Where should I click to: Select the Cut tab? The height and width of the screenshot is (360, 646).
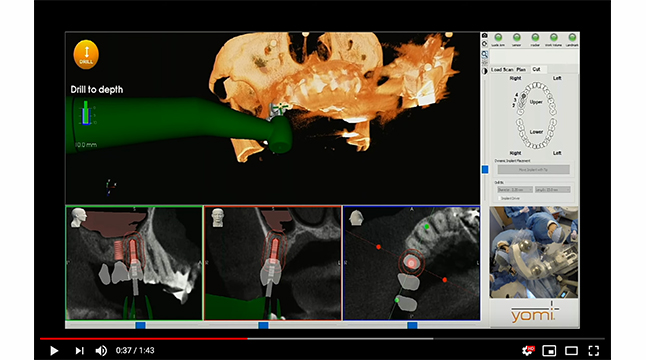[x=536, y=70]
